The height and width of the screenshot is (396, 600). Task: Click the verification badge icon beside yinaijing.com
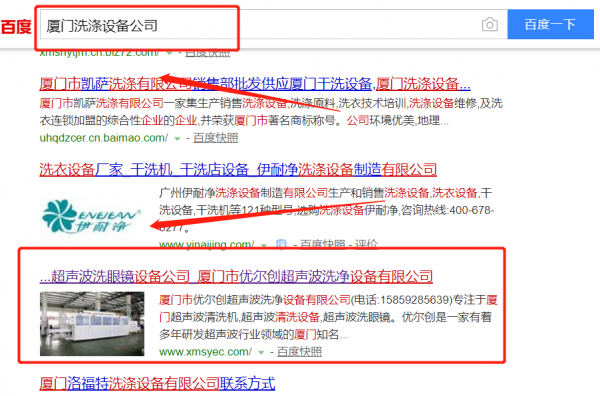pyautogui.click(x=281, y=244)
